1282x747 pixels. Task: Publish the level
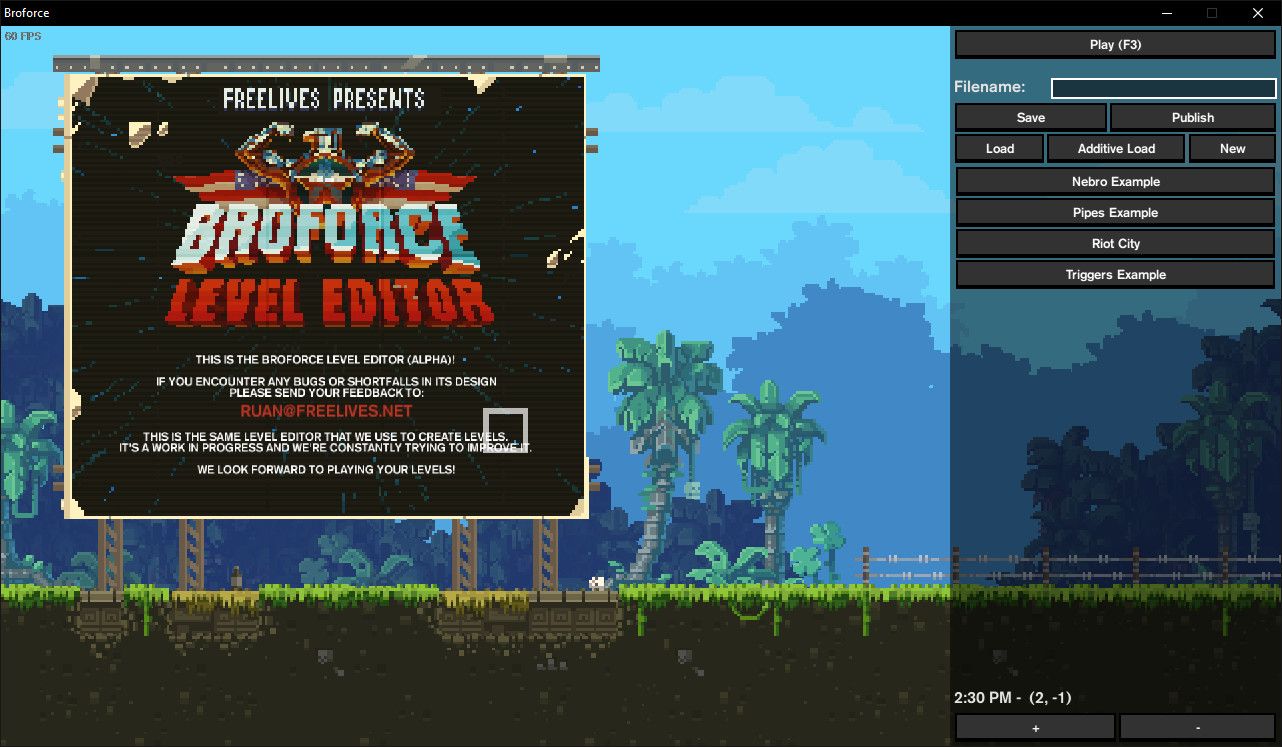pyautogui.click(x=1192, y=117)
